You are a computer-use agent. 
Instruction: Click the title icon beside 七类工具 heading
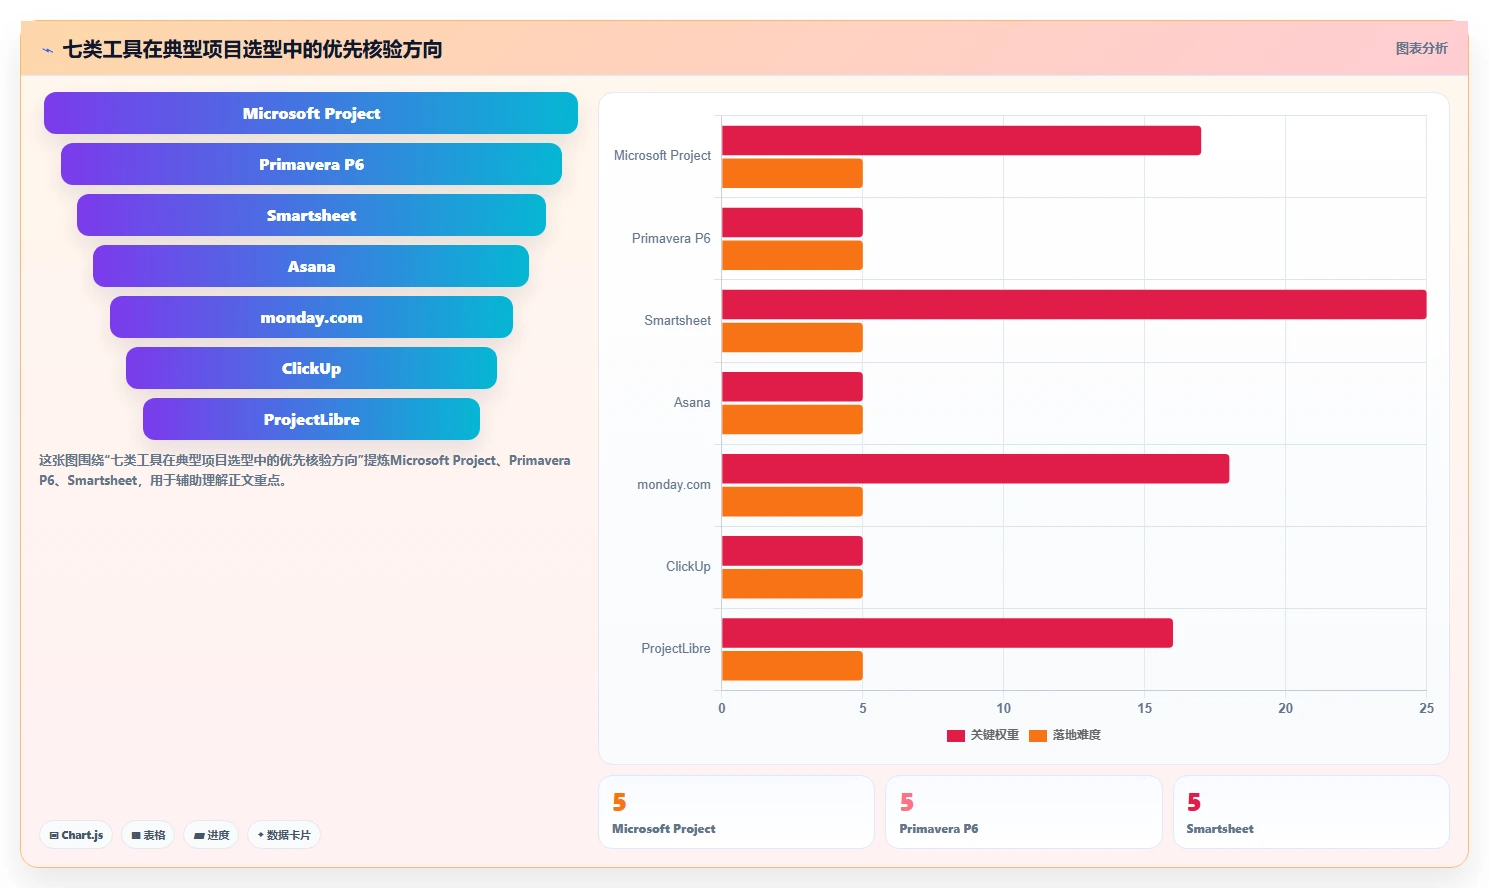pos(48,50)
